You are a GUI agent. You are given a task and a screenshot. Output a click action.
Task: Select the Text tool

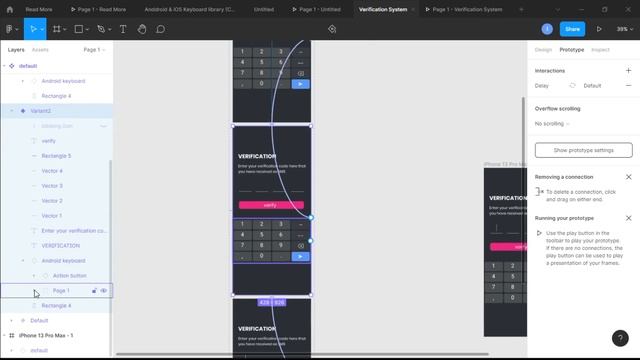point(123,29)
